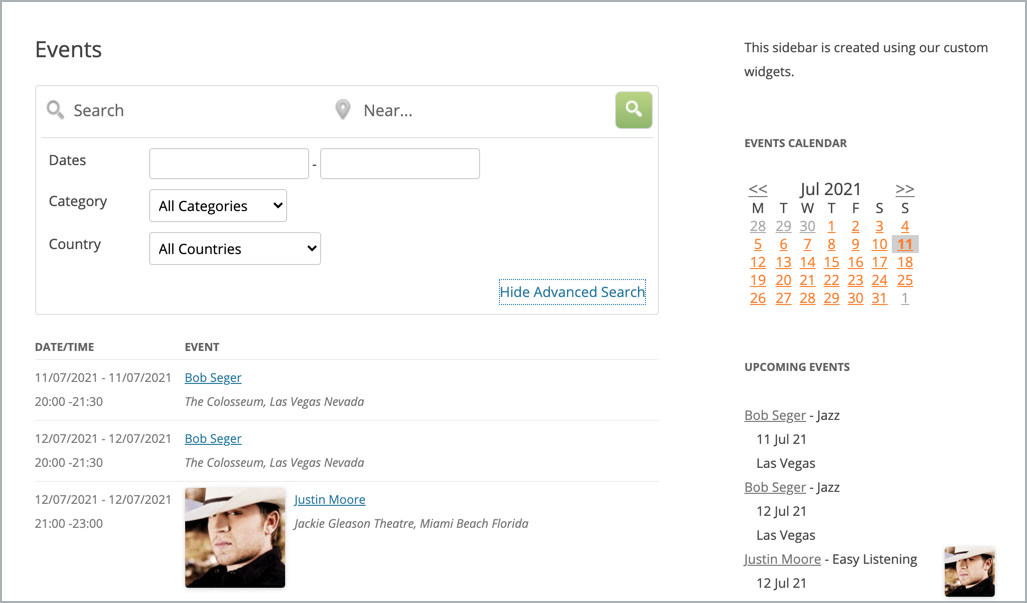Go to previous month in calendar
This screenshot has height=603, width=1027.
point(758,189)
